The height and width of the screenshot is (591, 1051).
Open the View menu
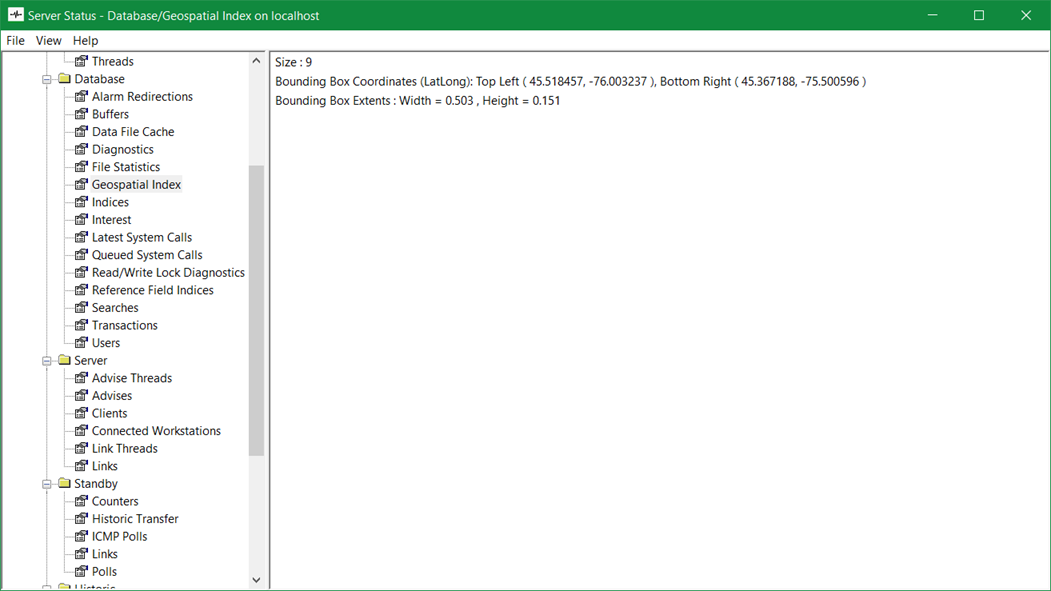(48, 41)
